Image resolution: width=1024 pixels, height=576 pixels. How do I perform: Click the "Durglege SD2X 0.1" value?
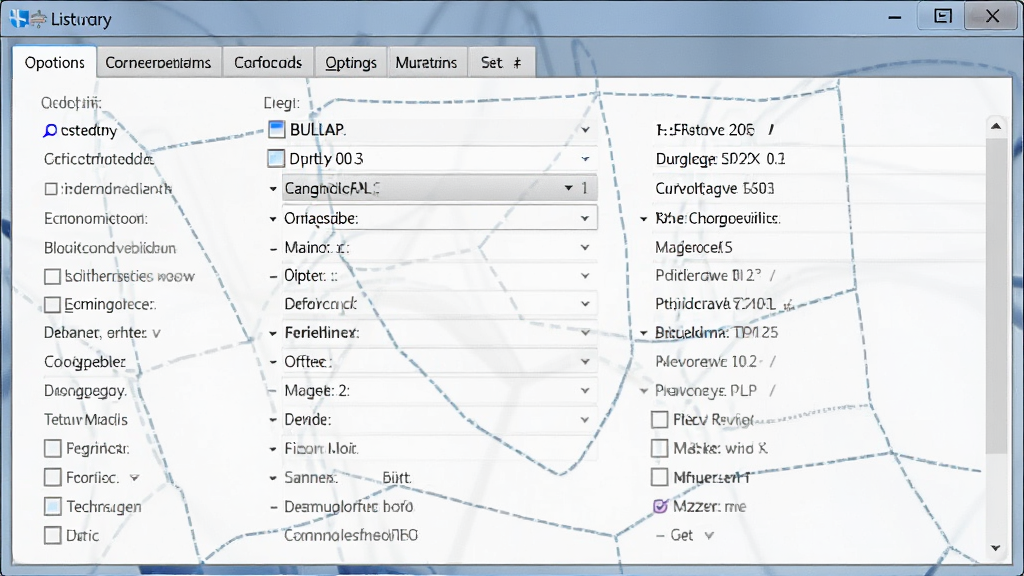point(720,159)
